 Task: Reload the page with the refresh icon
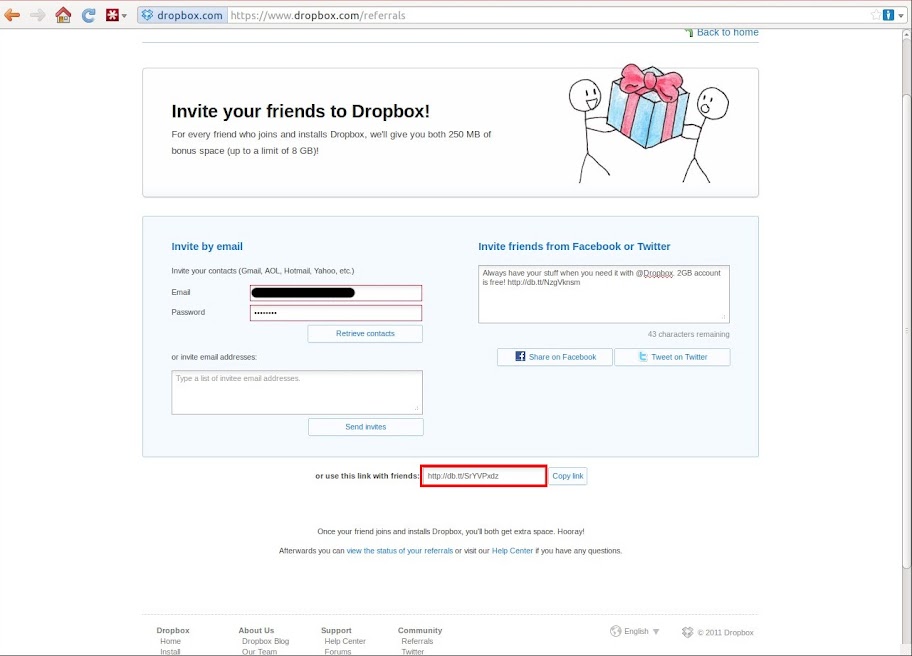(88, 15)
